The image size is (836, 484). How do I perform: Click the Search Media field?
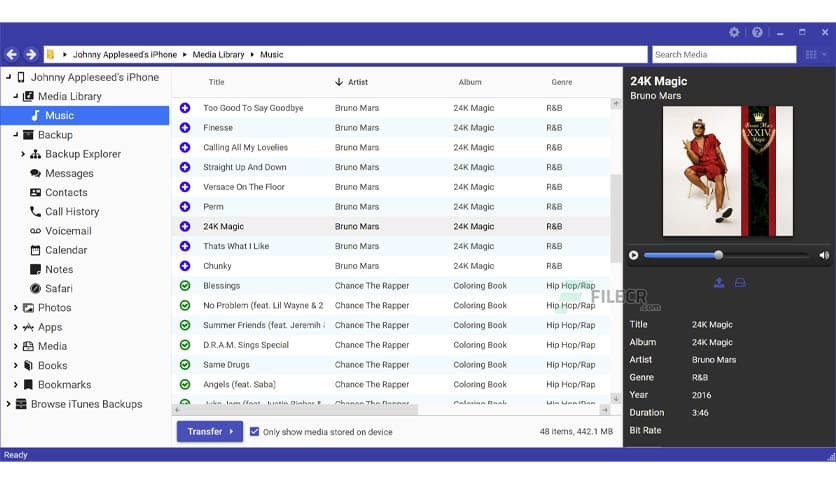tap(724, 54)
